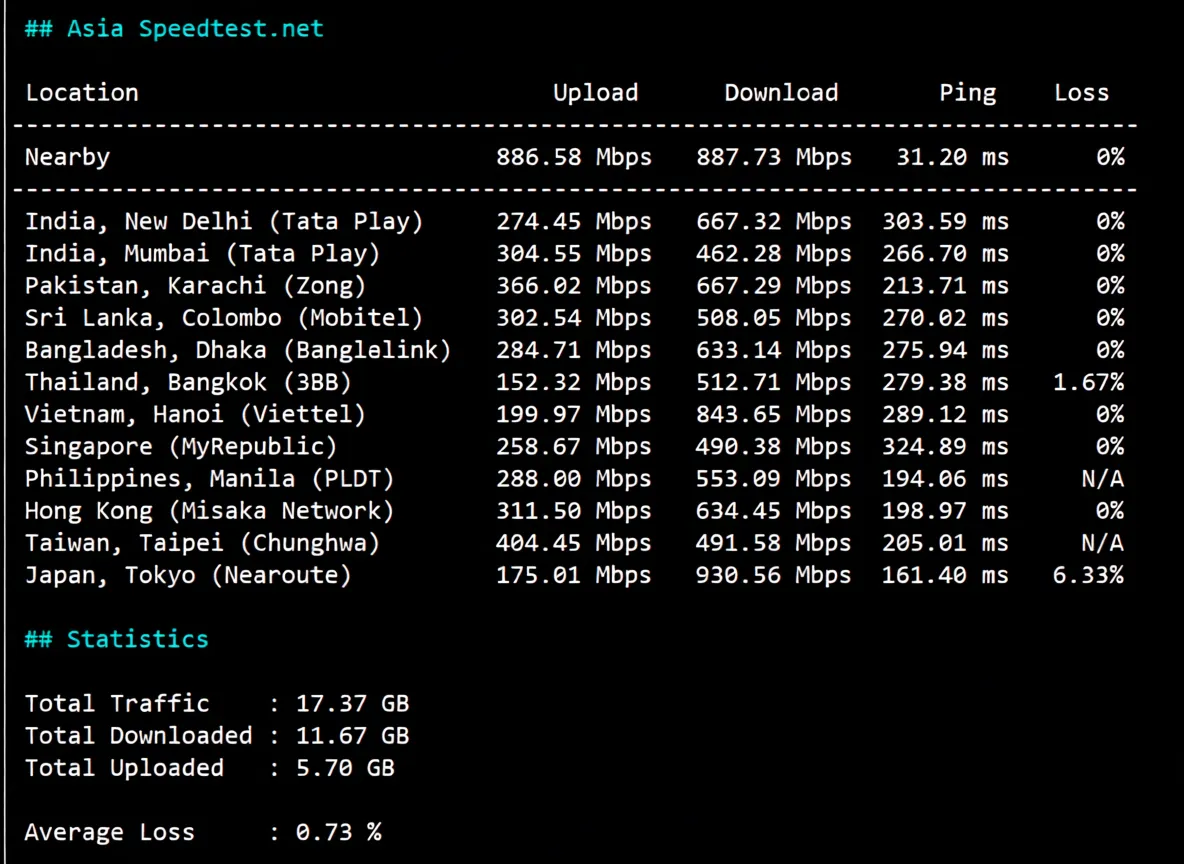
Task: Select the Nearby result row
Action: [x=67, y=156]
